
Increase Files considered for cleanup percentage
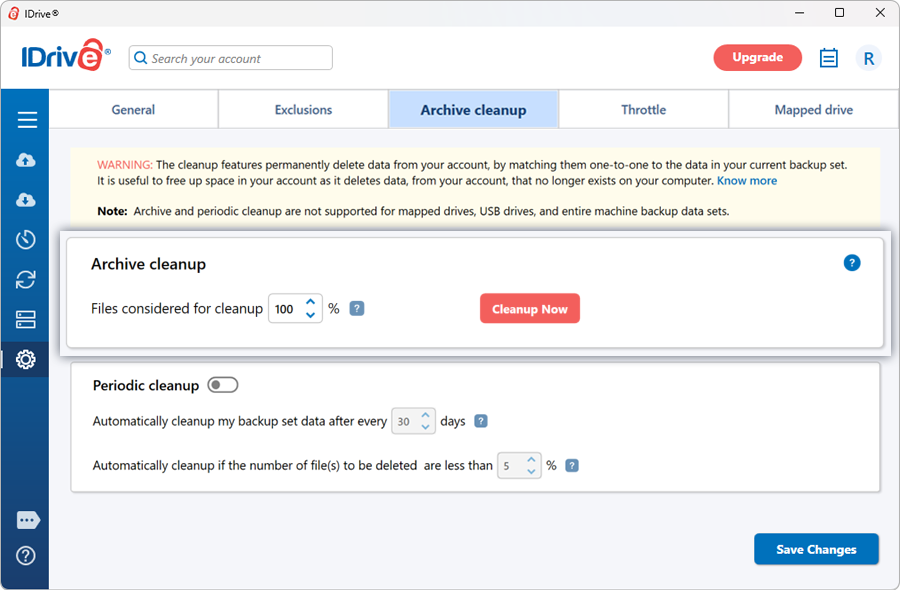(x=311, y=301)
